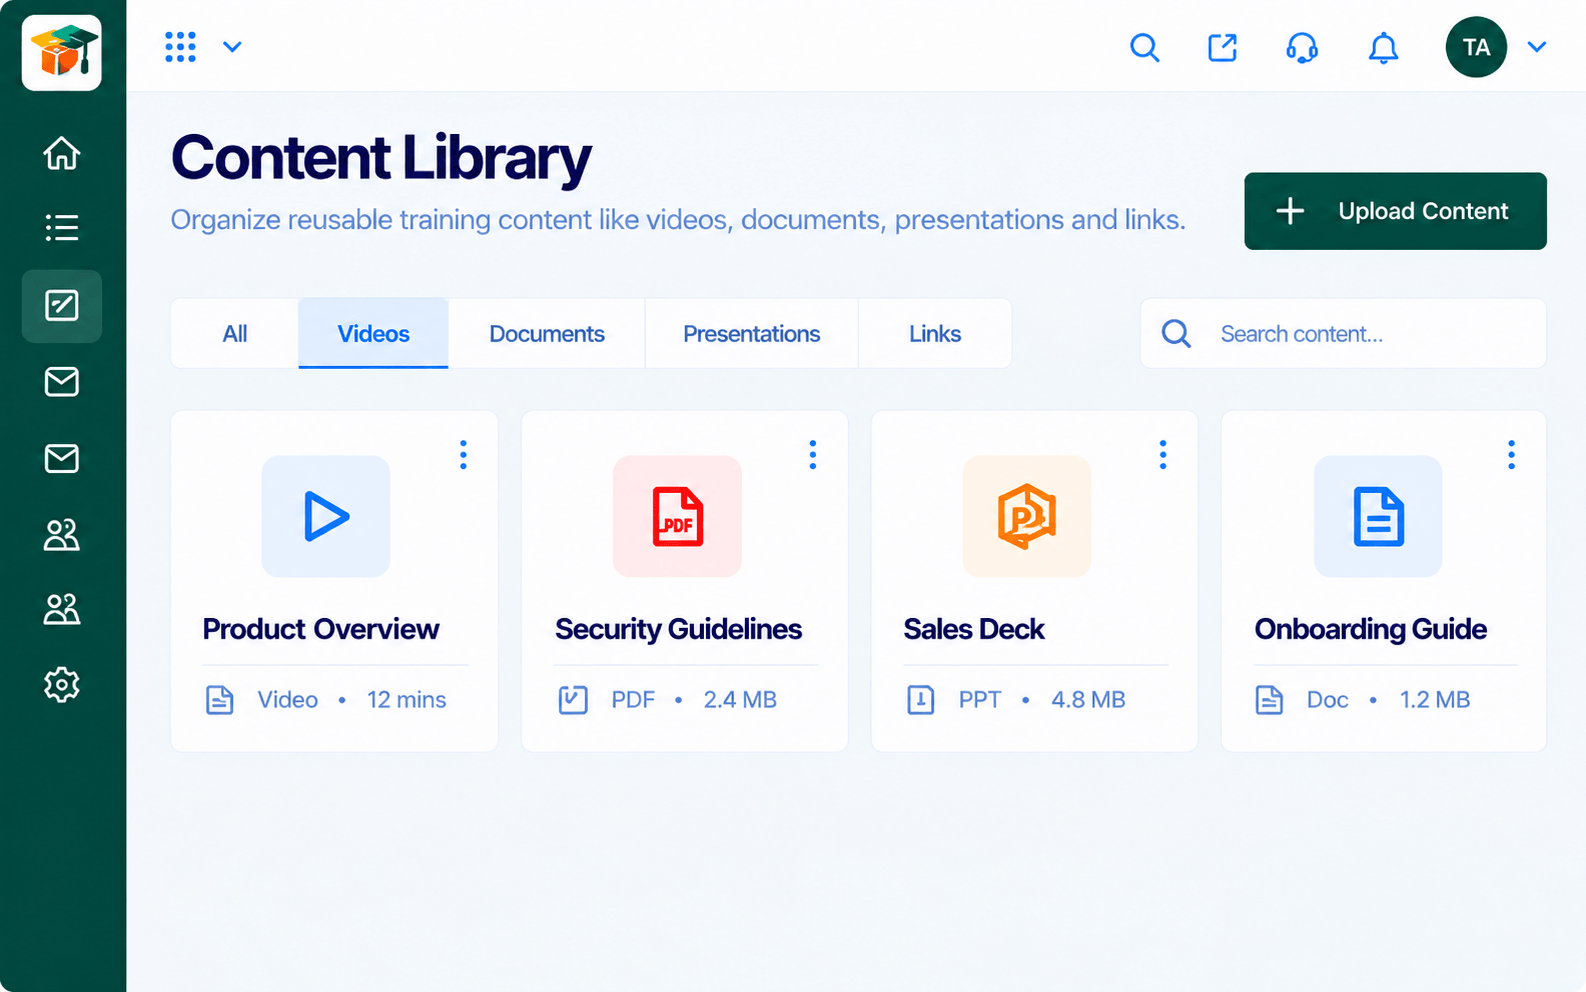This screenshot has height=992, width=1586.
Task: Click the play icon on Product Overview
Action: click(x=326, y=516)
